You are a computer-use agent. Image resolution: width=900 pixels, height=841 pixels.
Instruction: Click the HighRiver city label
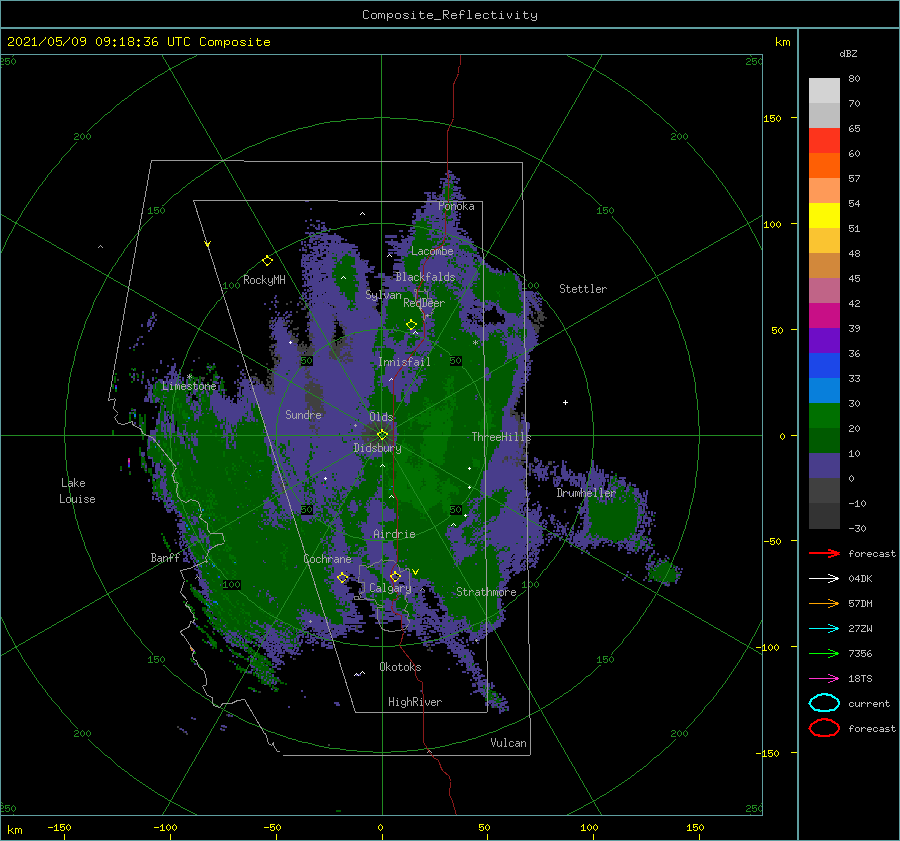point(415,702)
